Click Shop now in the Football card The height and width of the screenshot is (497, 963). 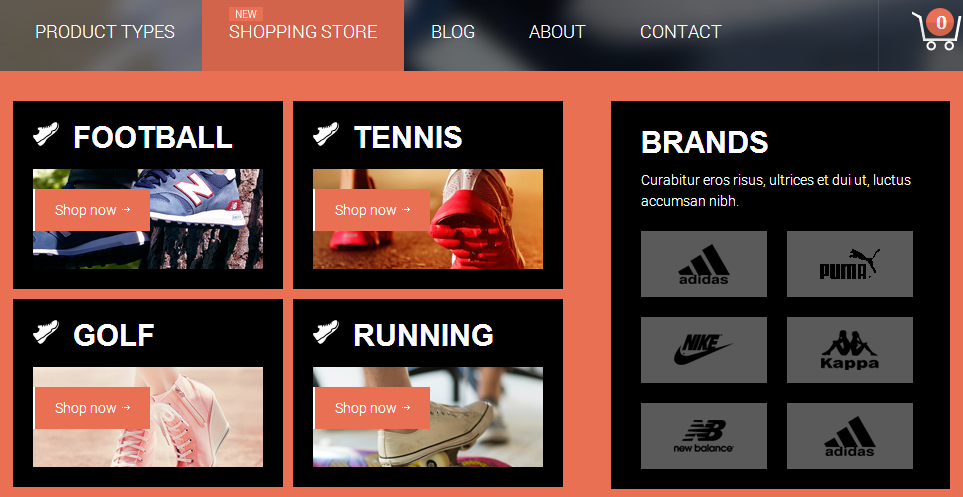point(92,210)
